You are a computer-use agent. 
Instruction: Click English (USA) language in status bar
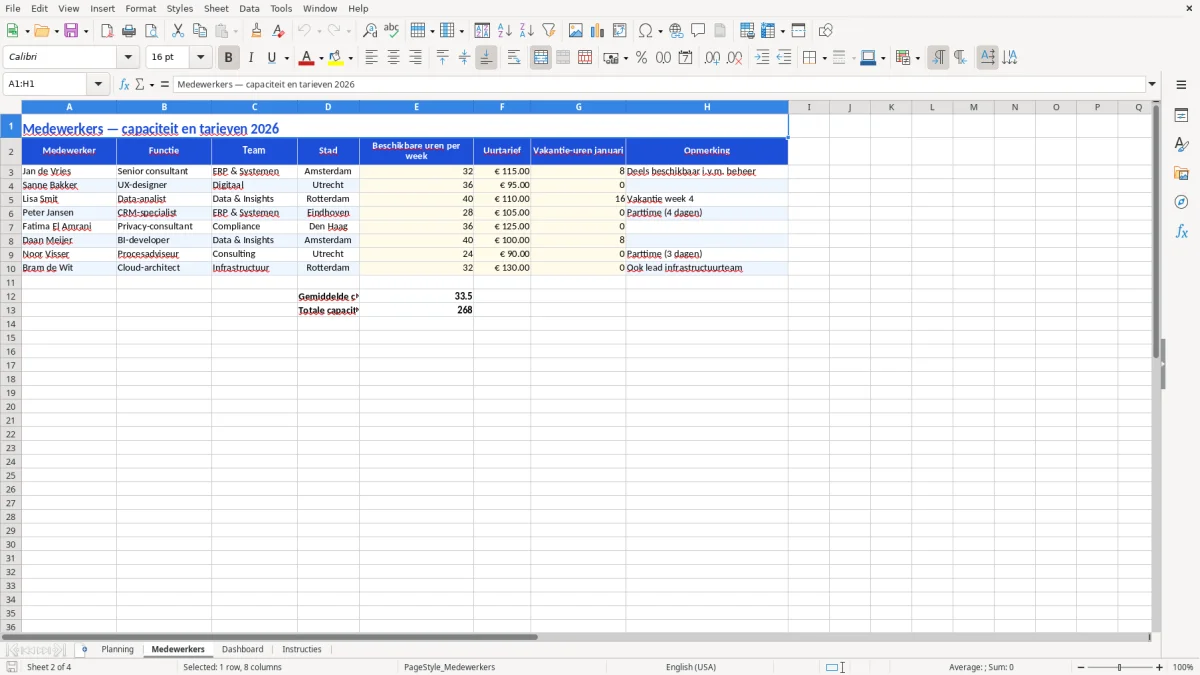tap(691, 667)
